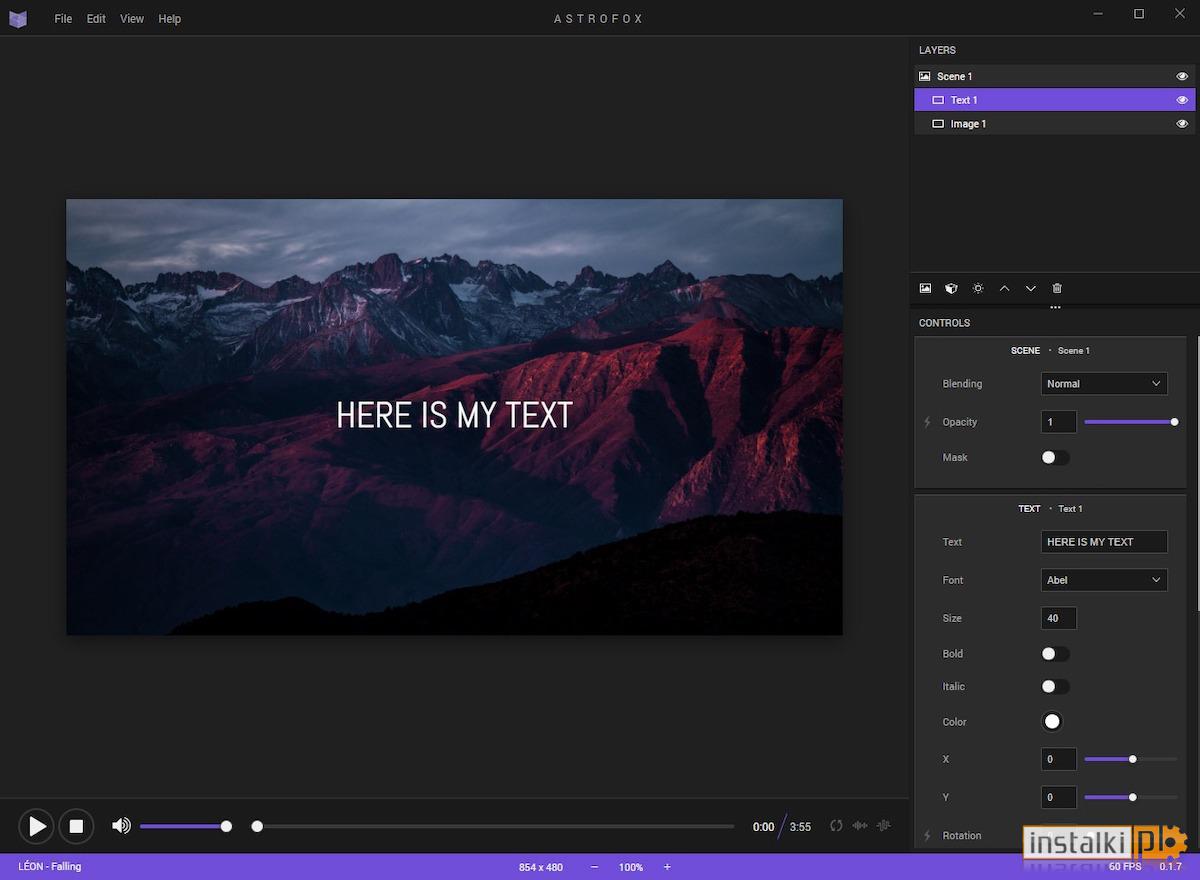Enable the Italic switch
Viewport: 1200px width, 880px height.
pos(1055,686)
